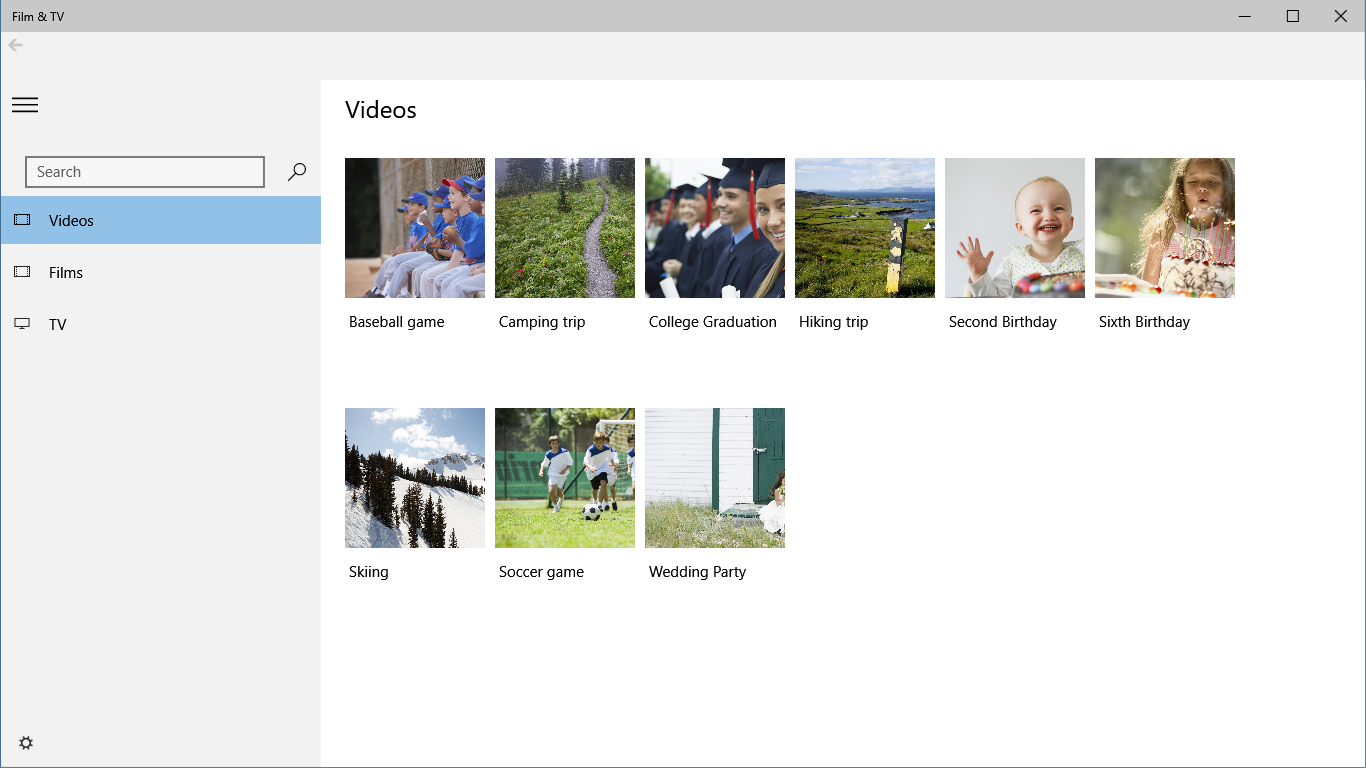Play the College Graduation video
The height and width of the screenshot is (768, 1366).
[714, 227]
